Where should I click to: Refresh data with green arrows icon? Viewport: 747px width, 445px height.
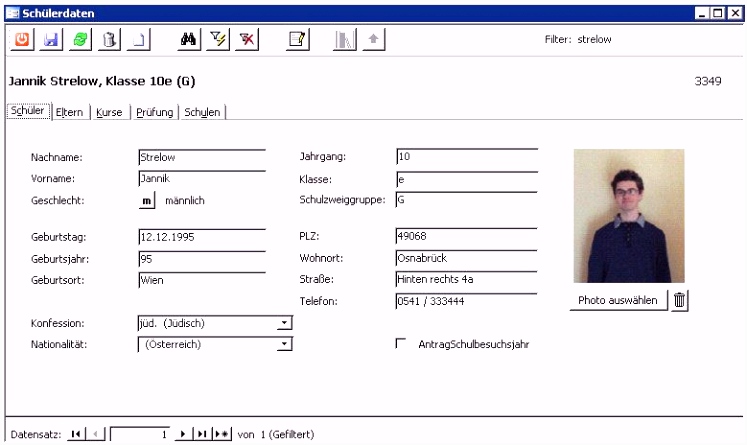[x=80, y=39]
